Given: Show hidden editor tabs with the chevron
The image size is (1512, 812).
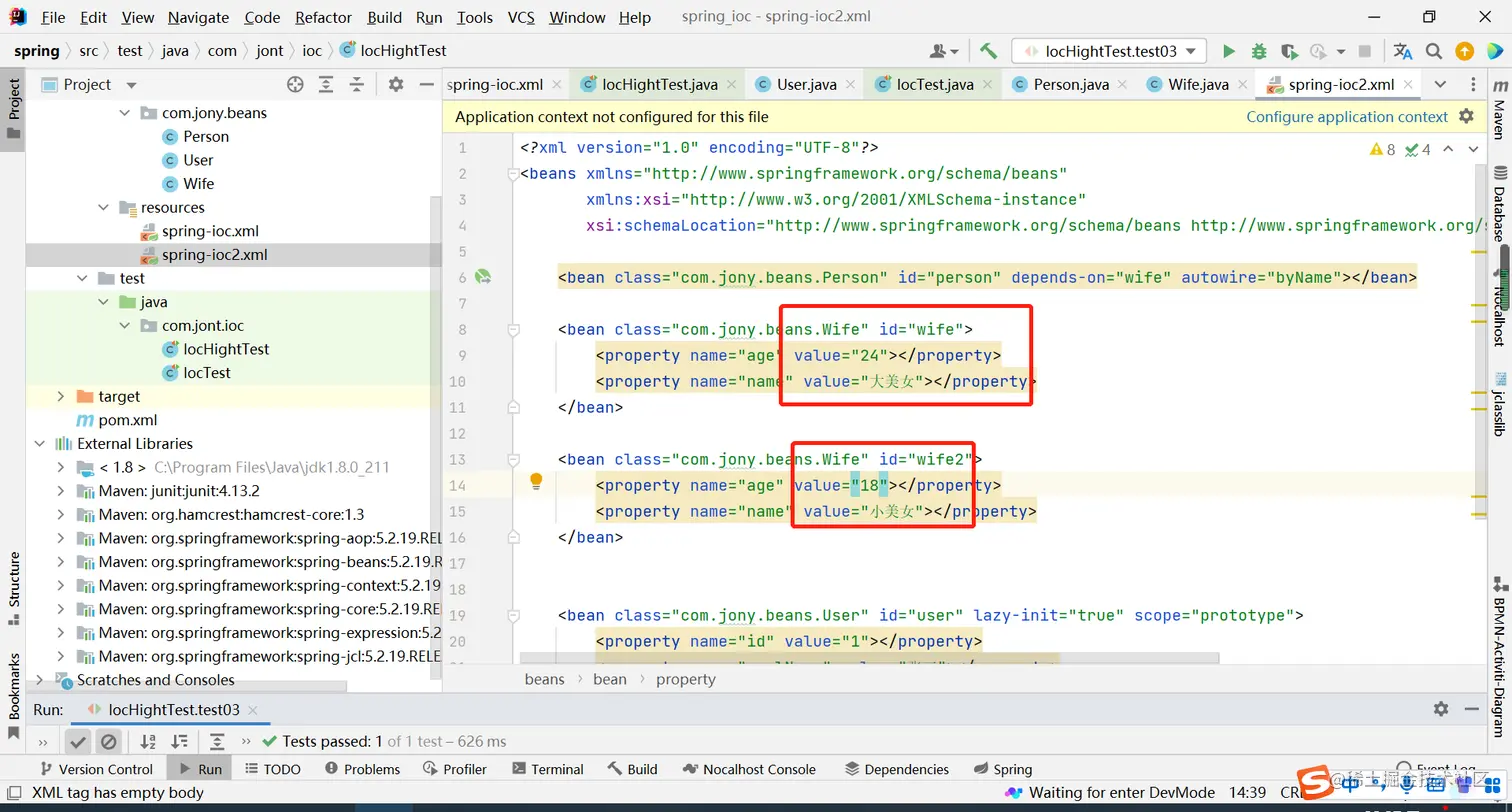Looking at the screenshot, I should click(1440, 84).
